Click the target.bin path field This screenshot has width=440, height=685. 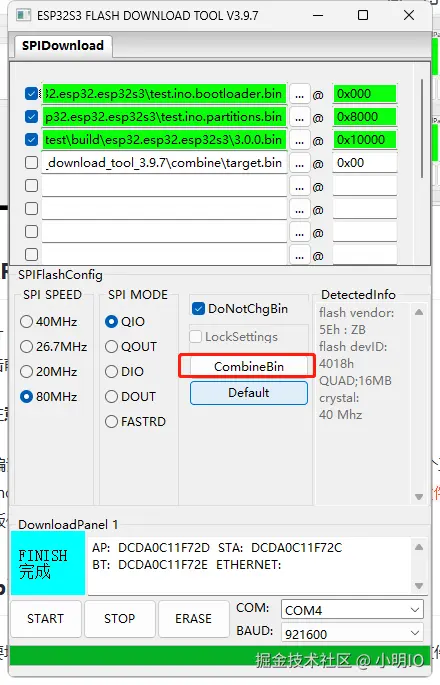[164, 163]
